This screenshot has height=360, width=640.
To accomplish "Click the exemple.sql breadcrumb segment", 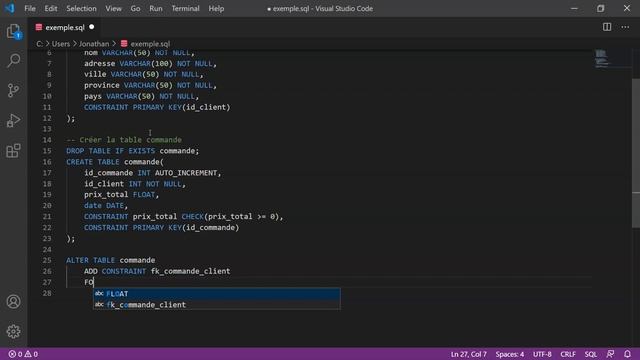I will pyautogui.click(x=150, y=44).
